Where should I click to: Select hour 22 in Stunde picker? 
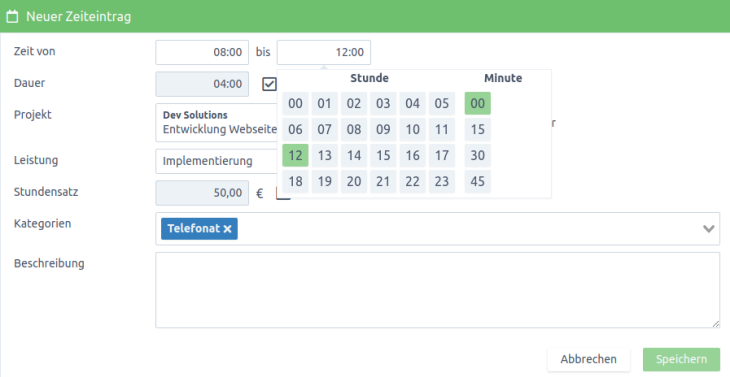412,182
